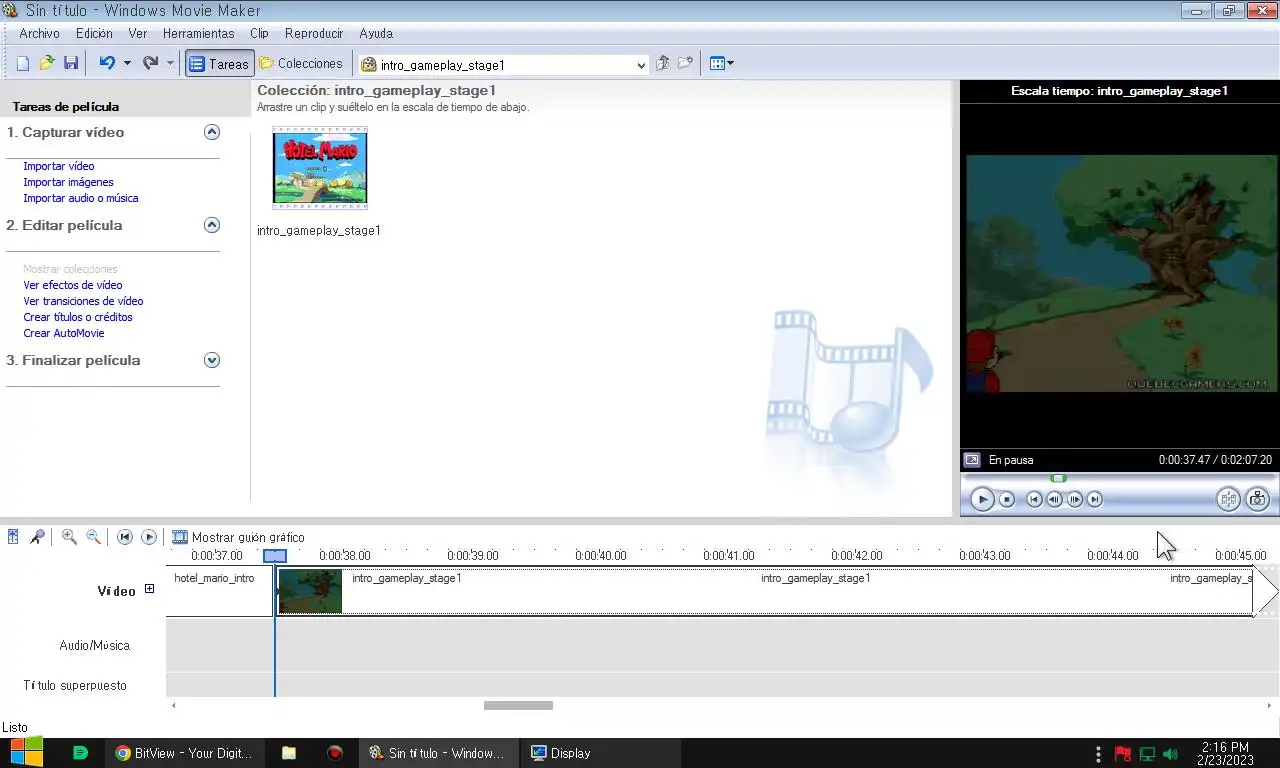Screen dimensions: 1280x768
Task: Open the Clip menu
Action: [259, 33]
